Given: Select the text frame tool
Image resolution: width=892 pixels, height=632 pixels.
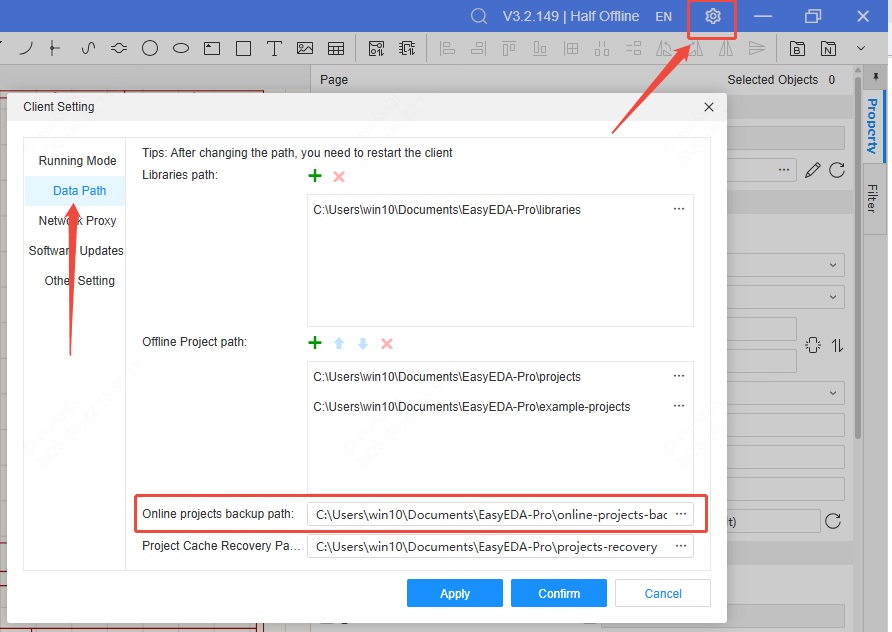Looking at the screenshot, I should [212, 48].
